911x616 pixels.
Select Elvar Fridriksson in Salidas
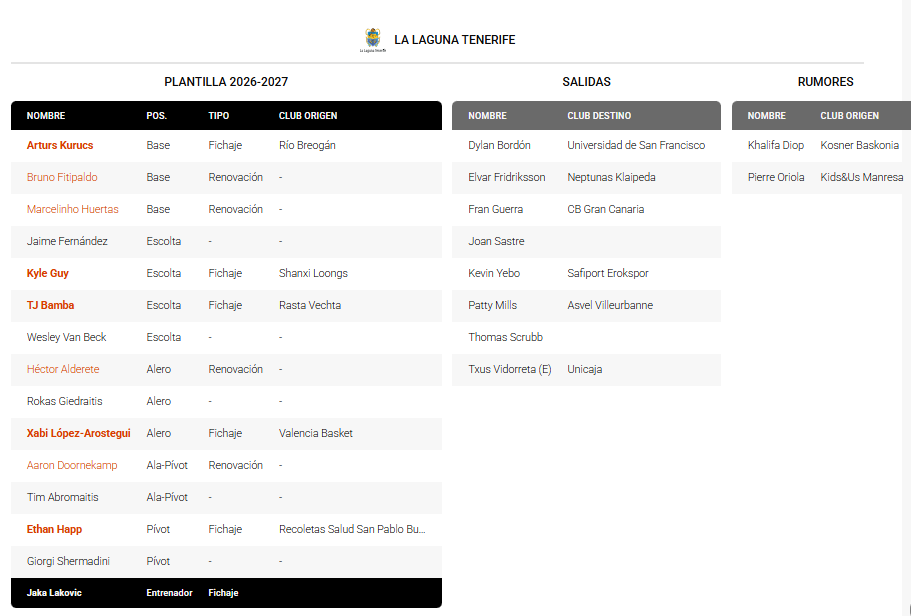click(507, 177)
